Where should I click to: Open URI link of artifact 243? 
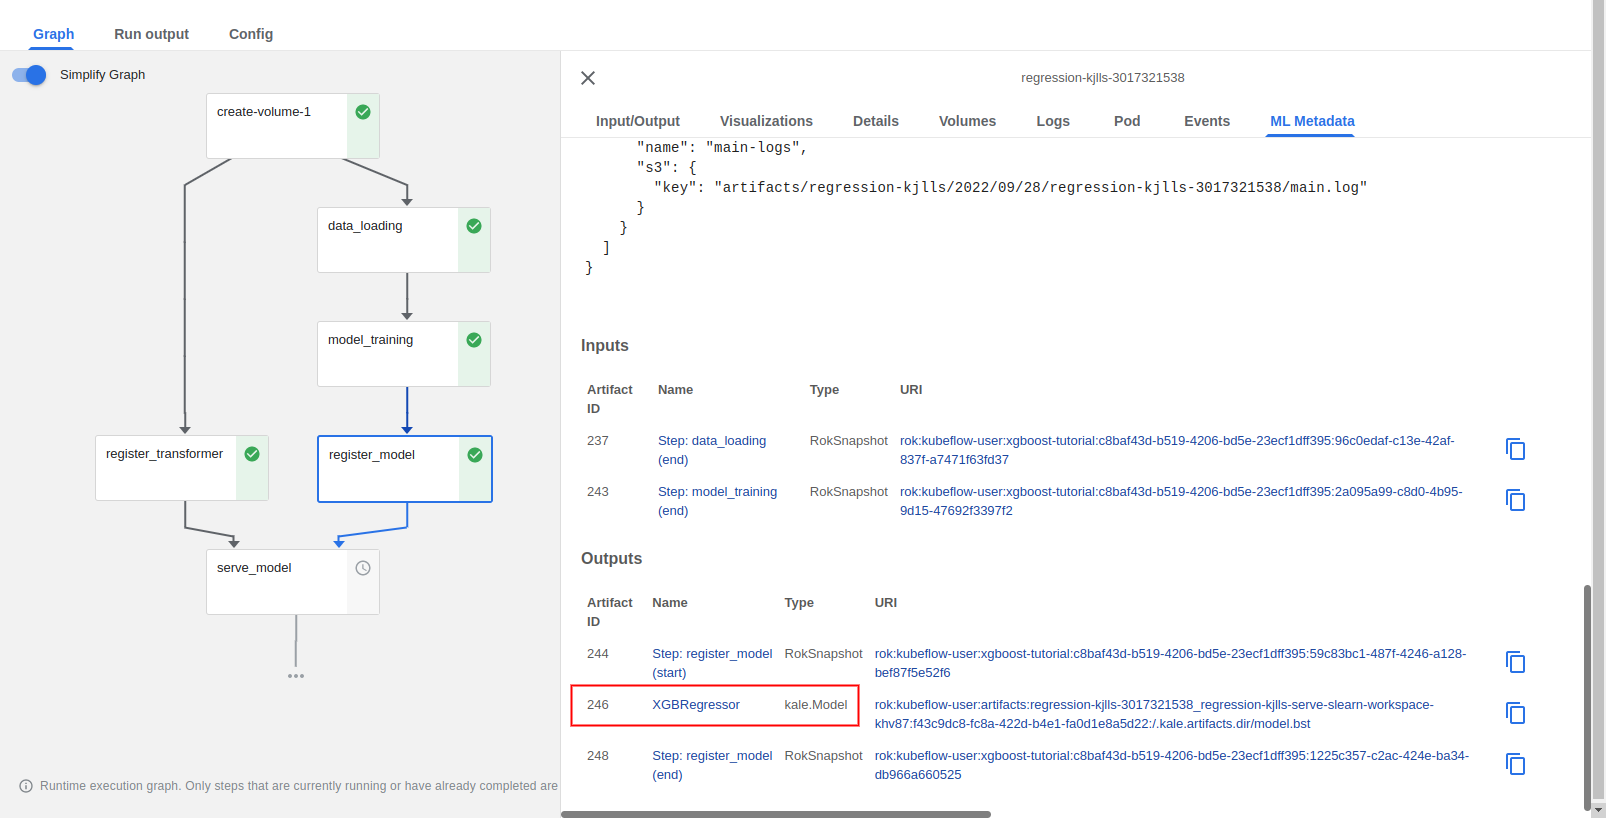point(1181,501)
